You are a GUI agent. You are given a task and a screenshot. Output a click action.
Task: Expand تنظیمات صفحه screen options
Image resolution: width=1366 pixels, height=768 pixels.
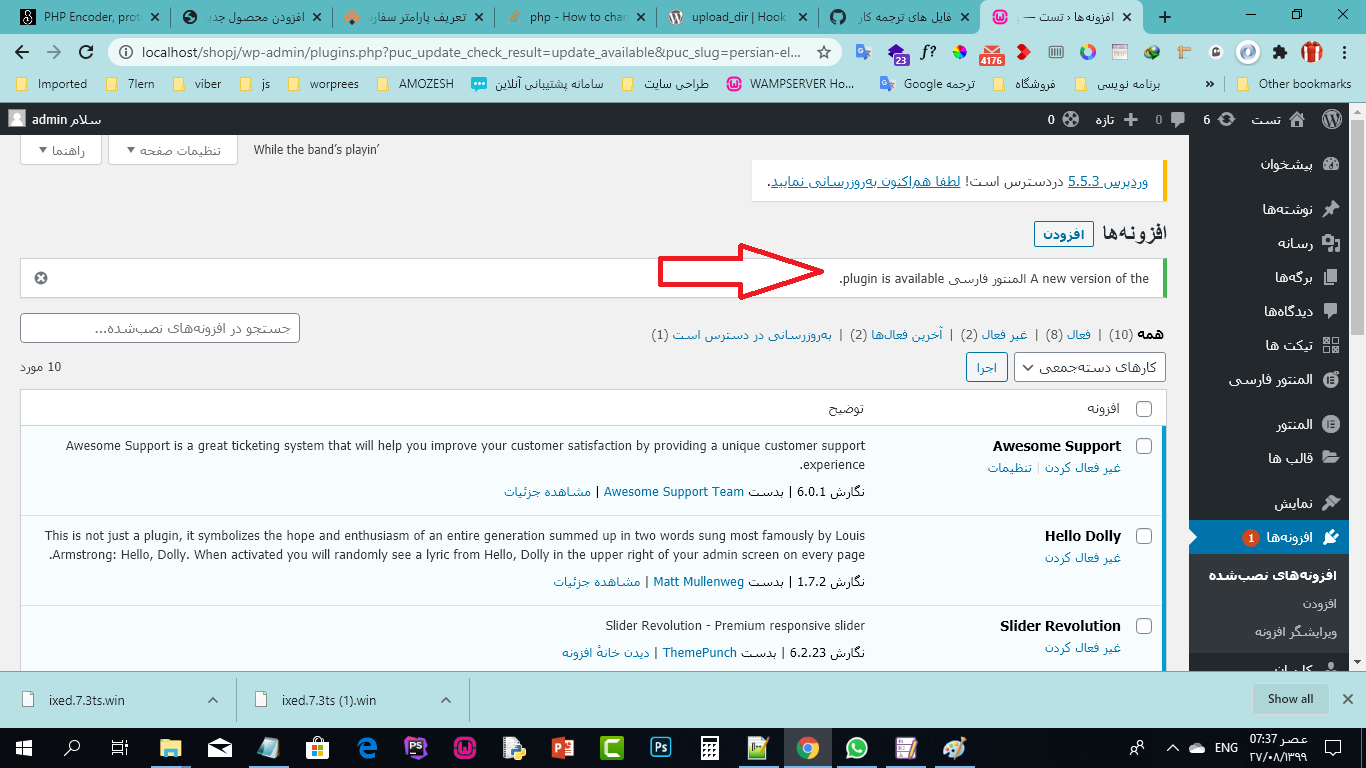tap(172, 150)
